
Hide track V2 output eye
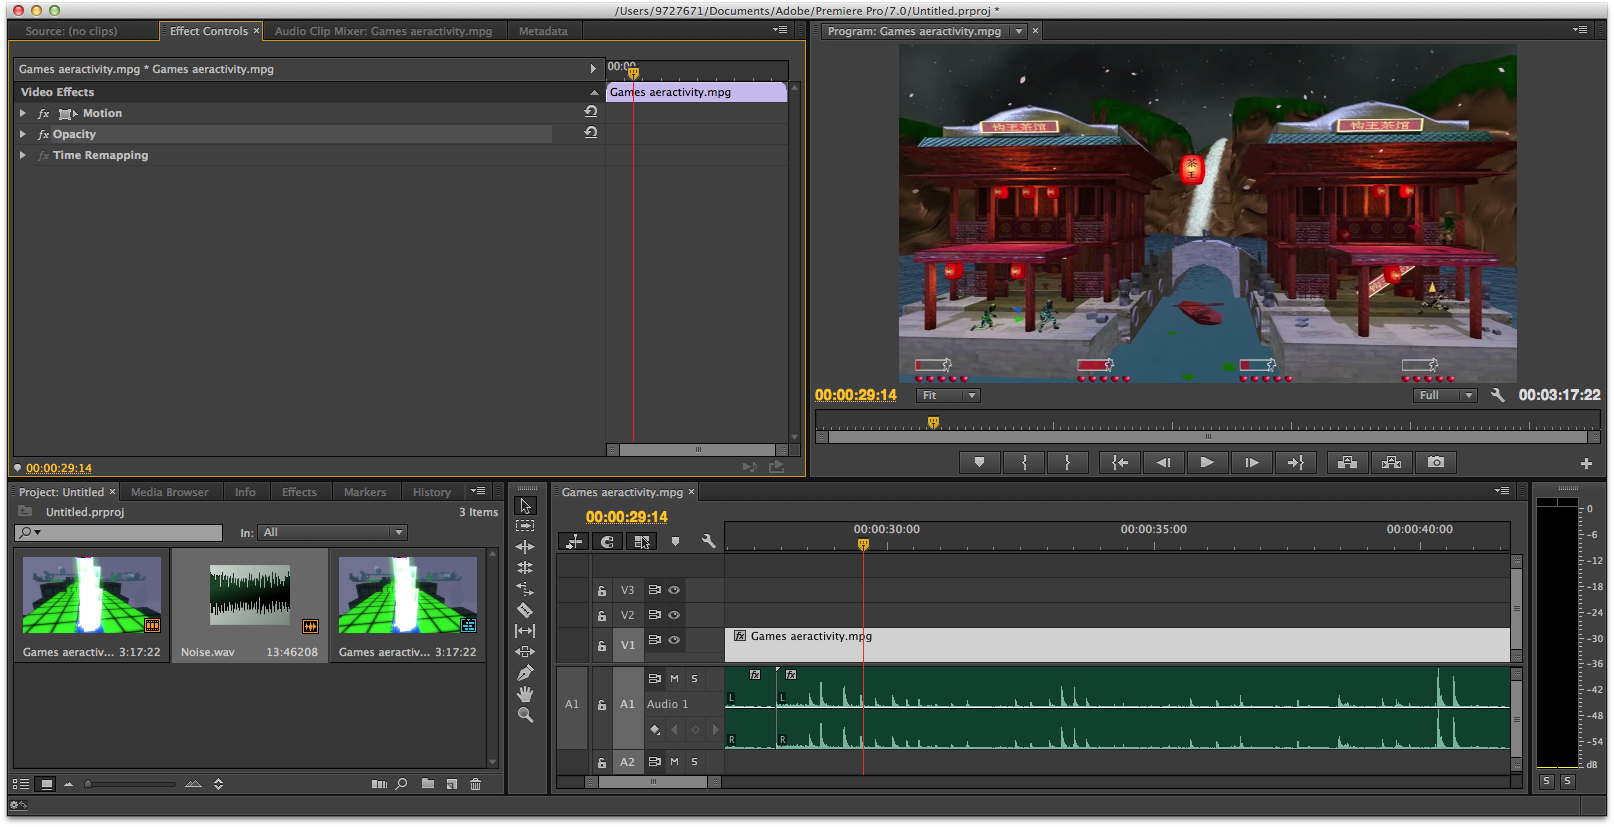pos(674,615)
